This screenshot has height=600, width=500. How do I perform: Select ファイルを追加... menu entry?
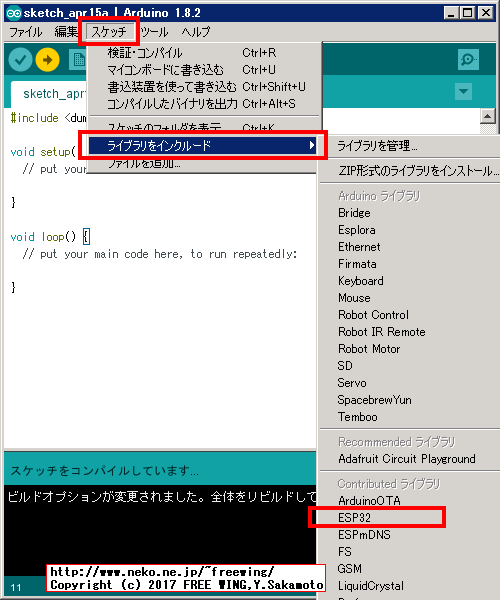(204, 164)
